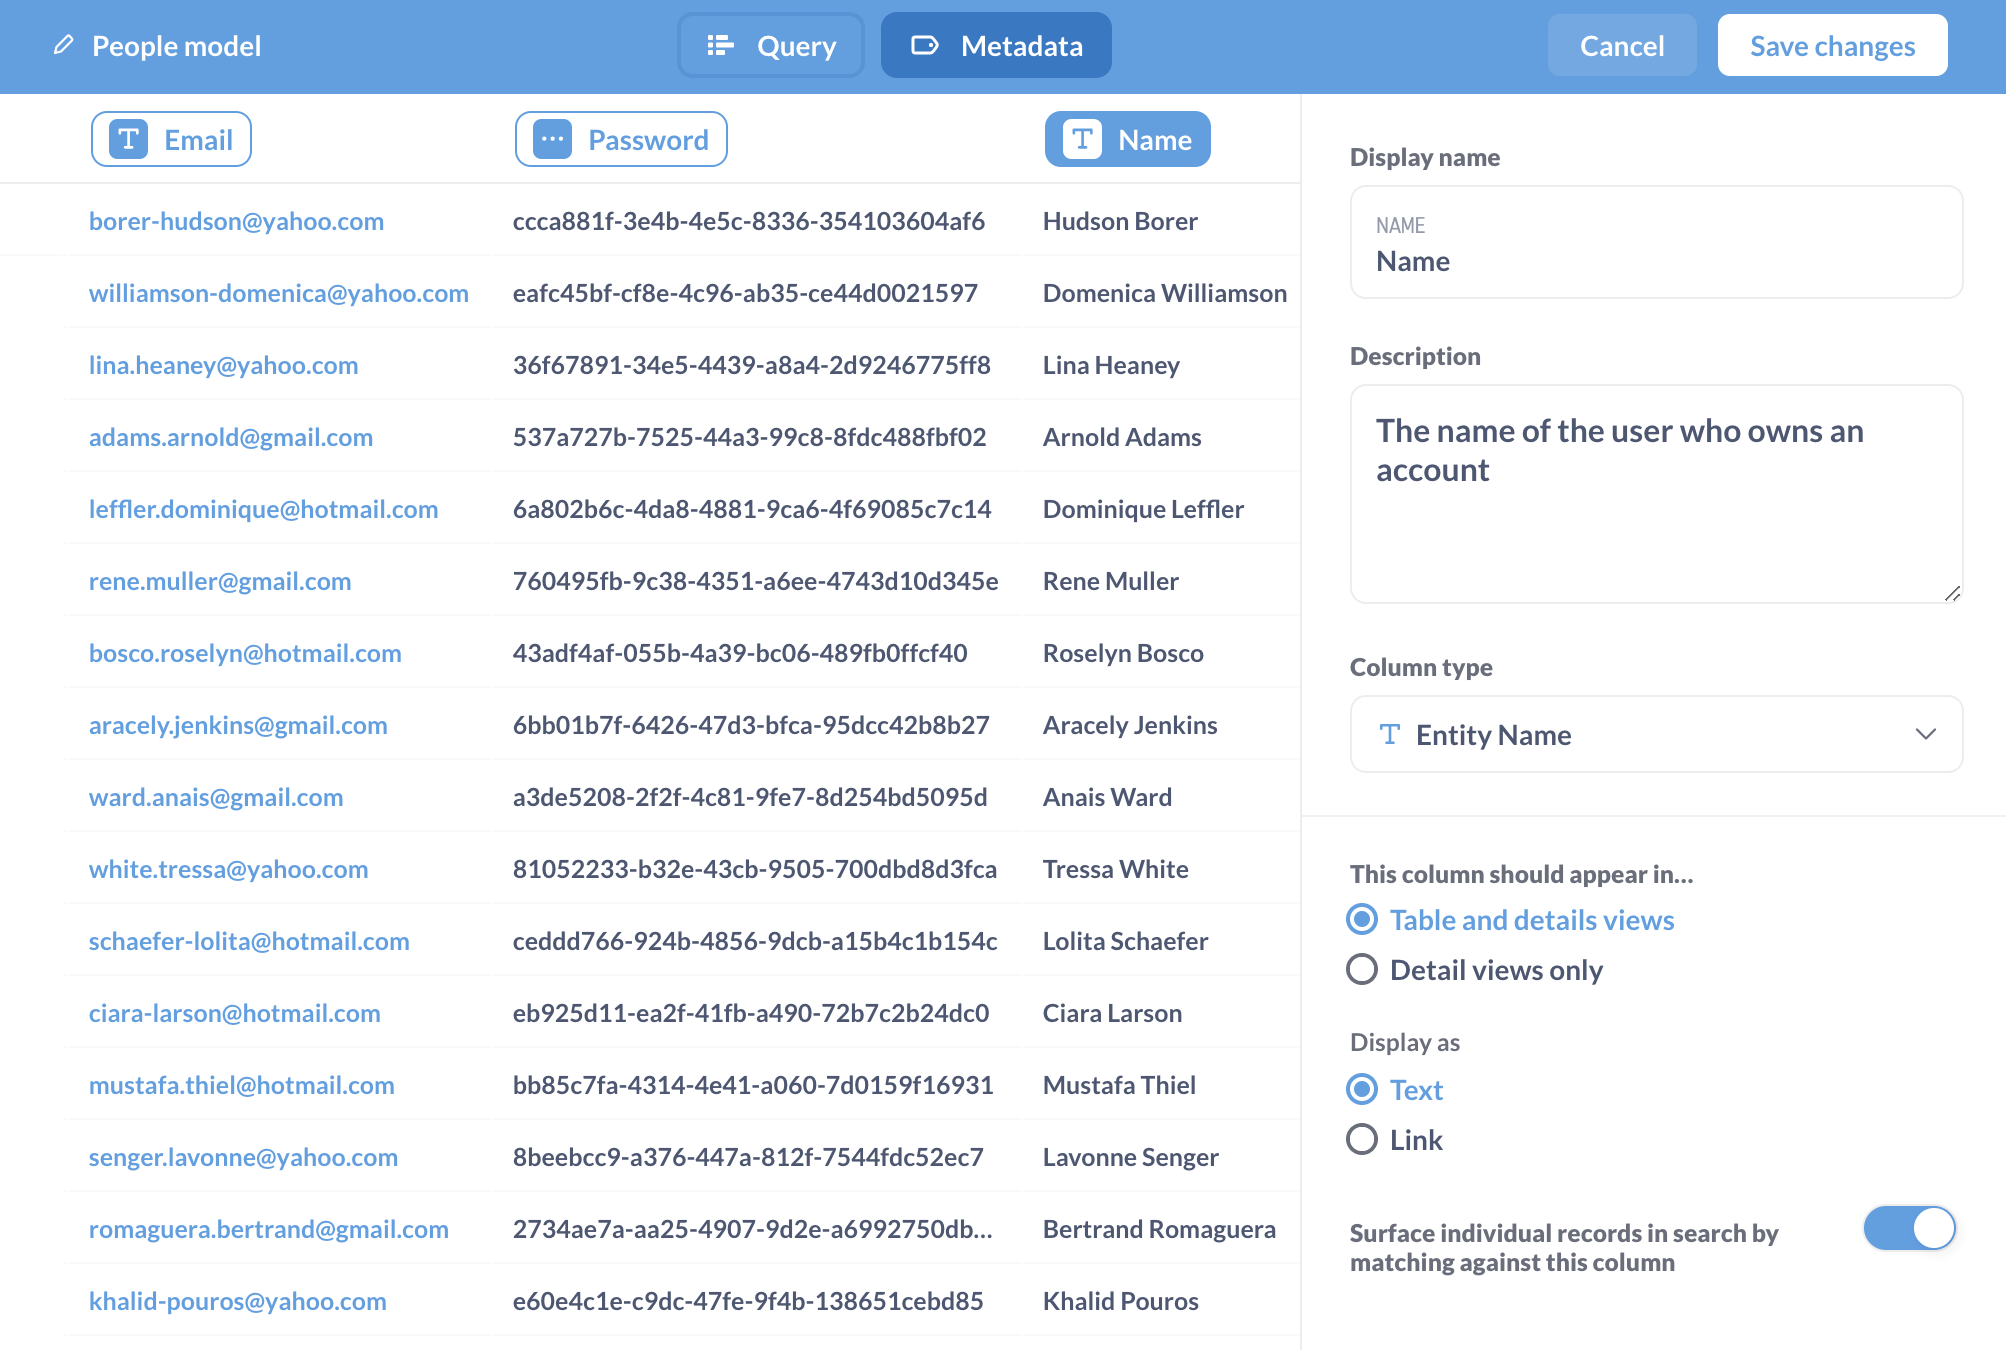Open the Entity Name column type dropdown
Screen dimensions: 2006x1350
click(1655, 734)
